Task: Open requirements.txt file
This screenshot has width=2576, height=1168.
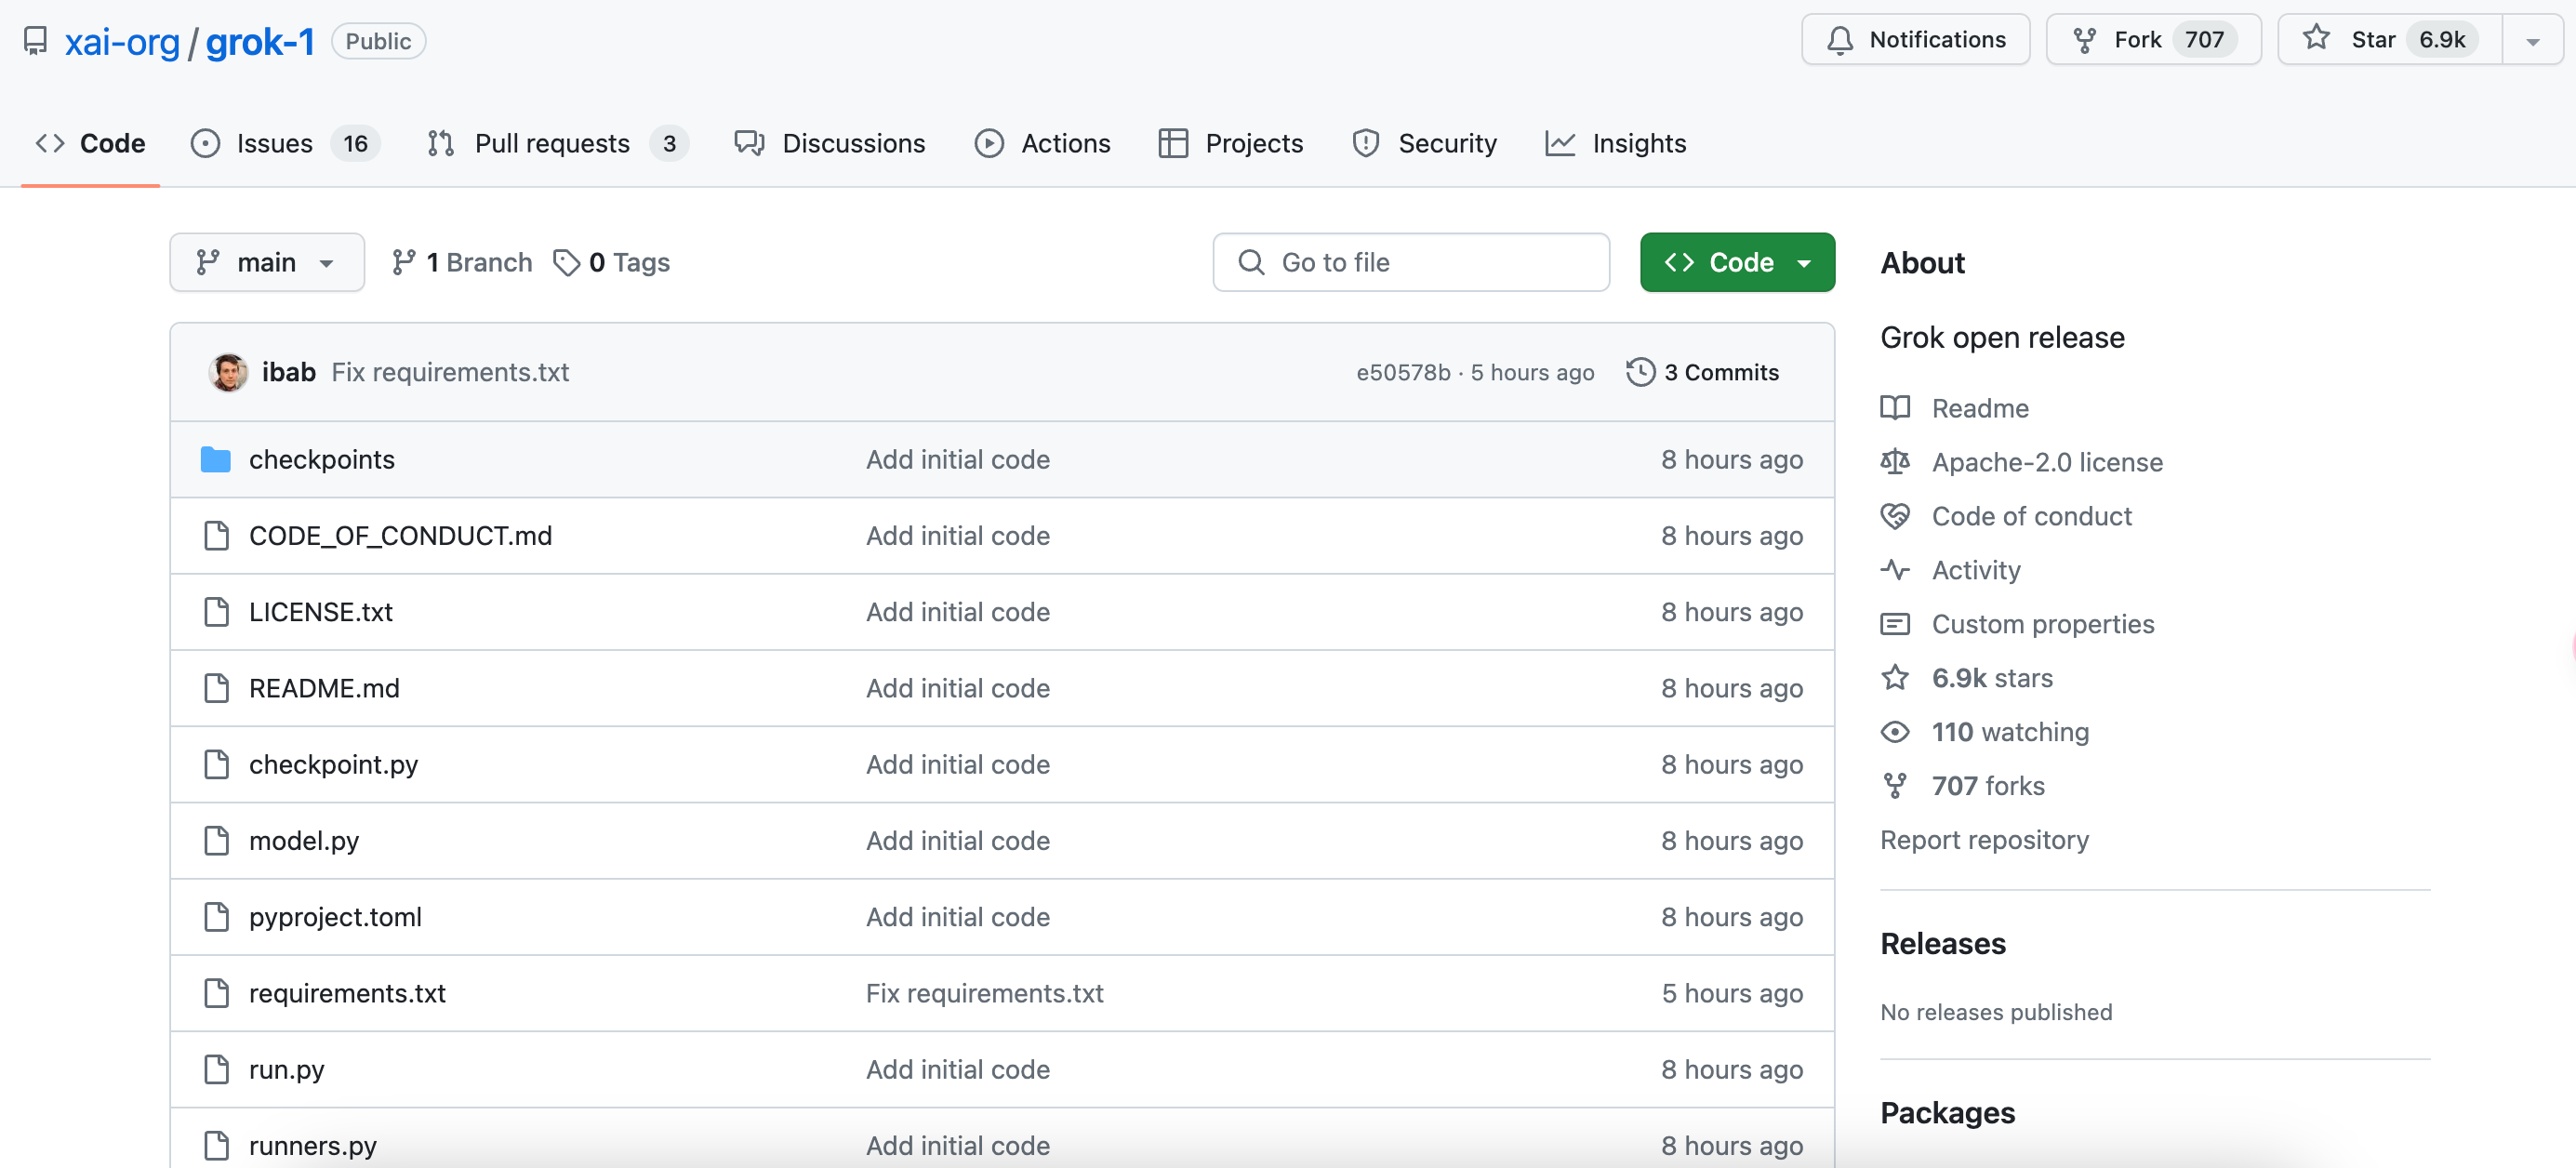Action: pos(347,993)
